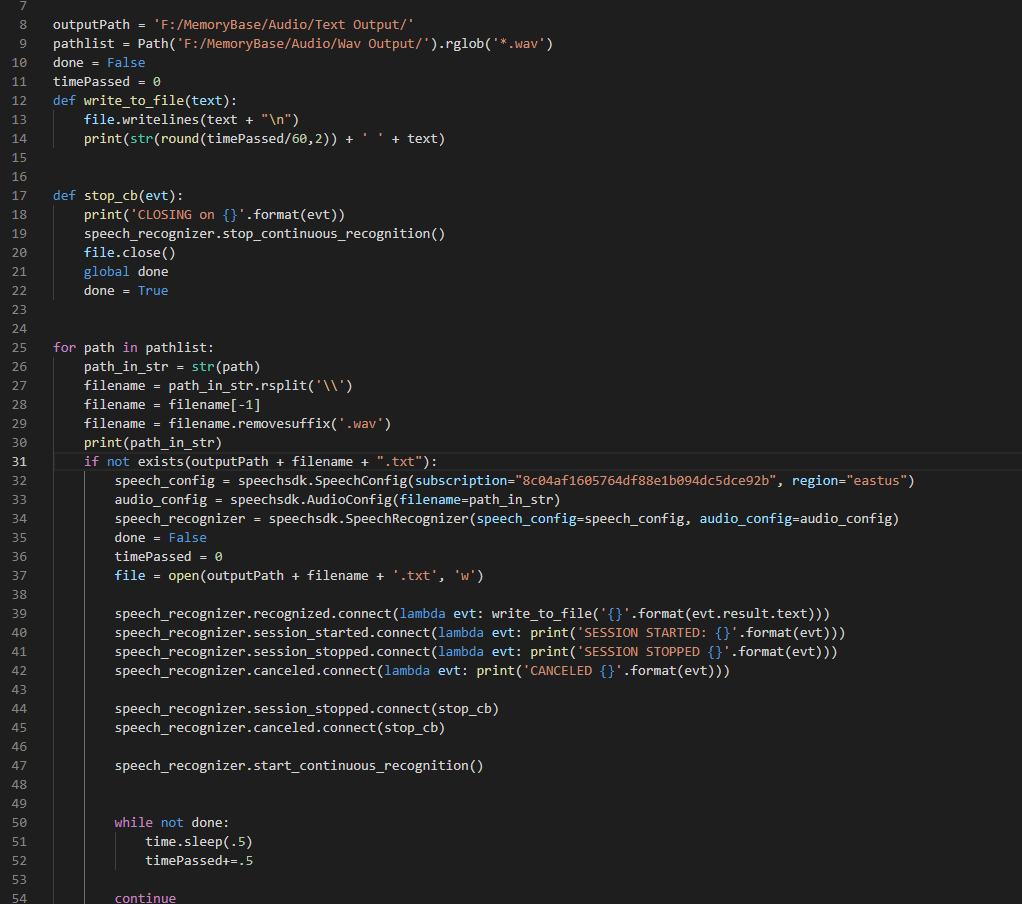Image resolution: width=1022 pixels, height=904 pixels.
Task: Click the True value on line 22
Action: pyautogui.click(x=153, y=291)
